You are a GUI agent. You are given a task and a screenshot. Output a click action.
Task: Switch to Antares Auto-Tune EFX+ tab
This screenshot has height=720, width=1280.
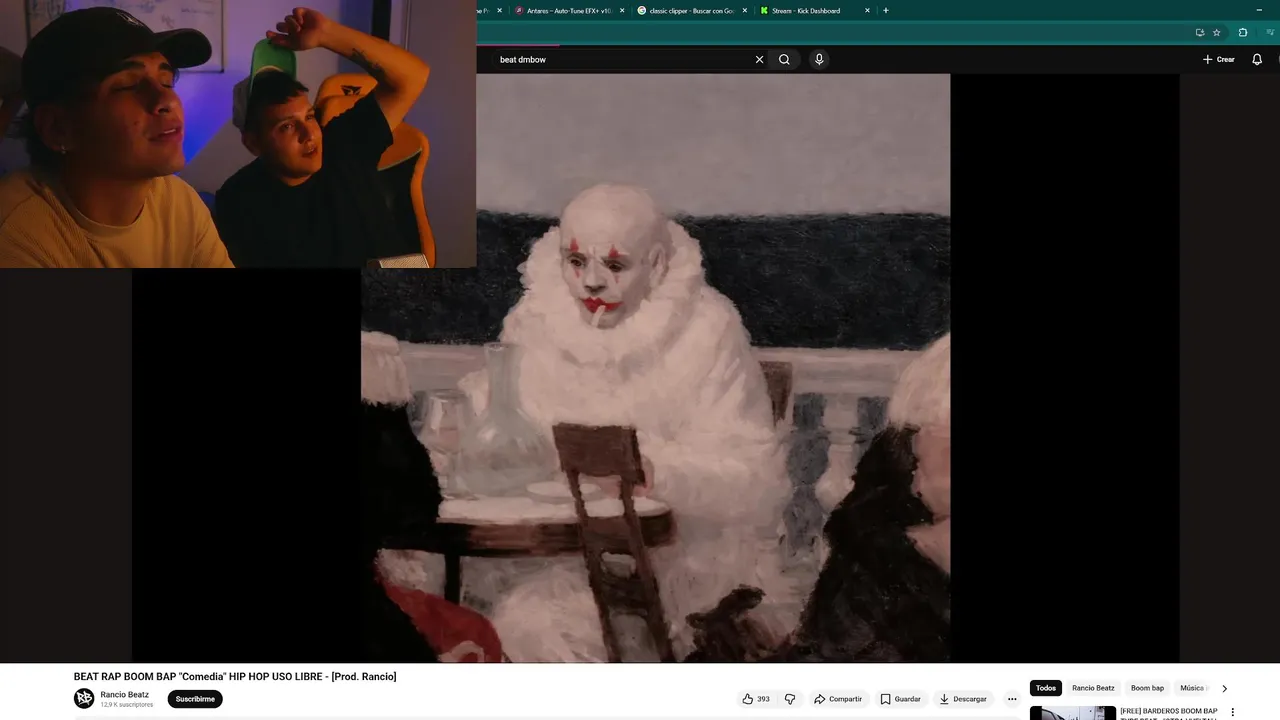(568, 10)
